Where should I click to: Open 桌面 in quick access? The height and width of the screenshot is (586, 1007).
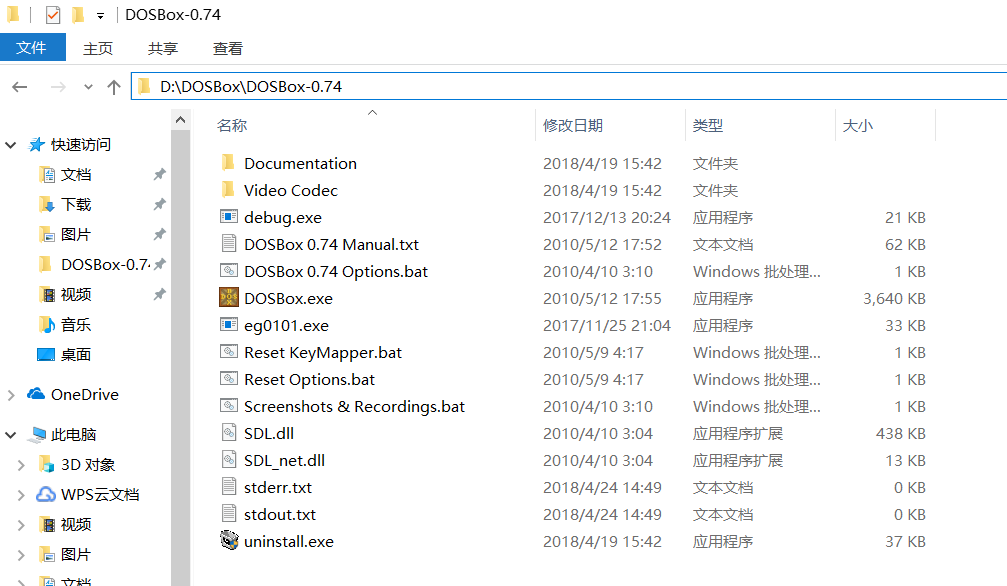(x=76, y=355)
